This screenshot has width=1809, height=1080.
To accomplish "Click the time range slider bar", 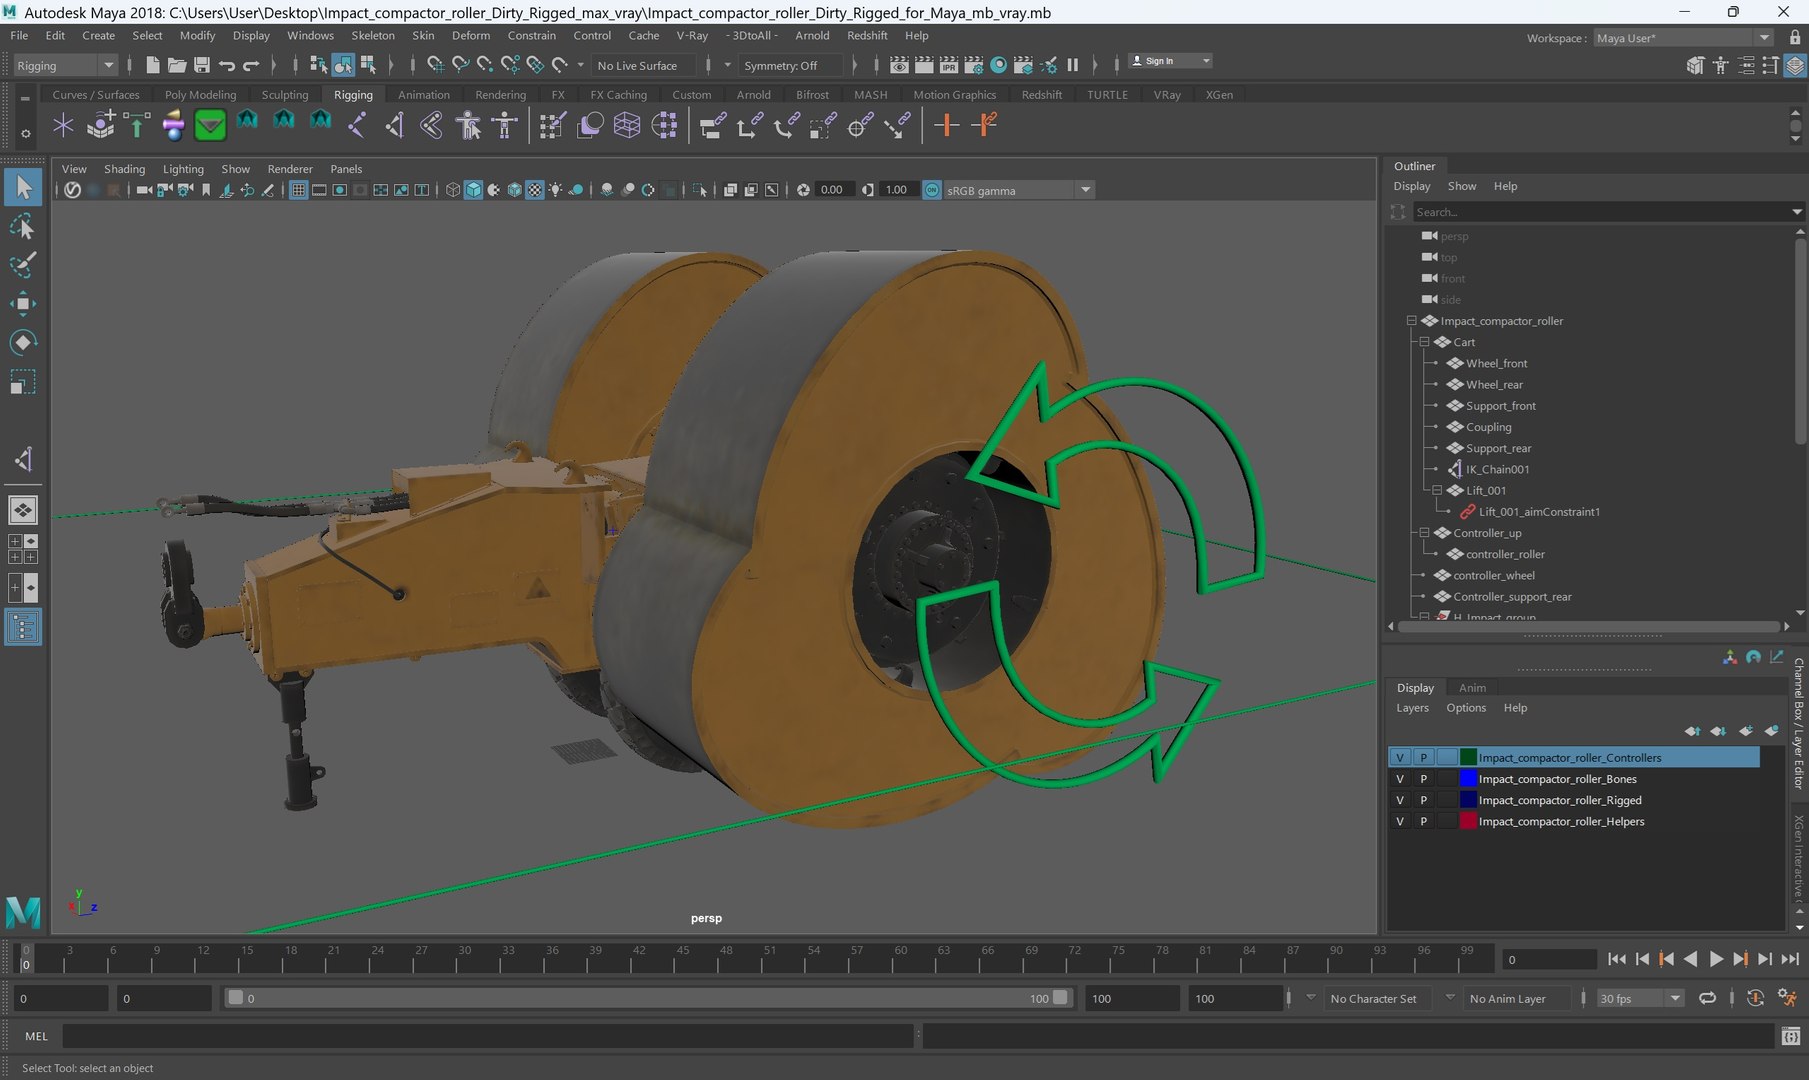I will (648, 998).
